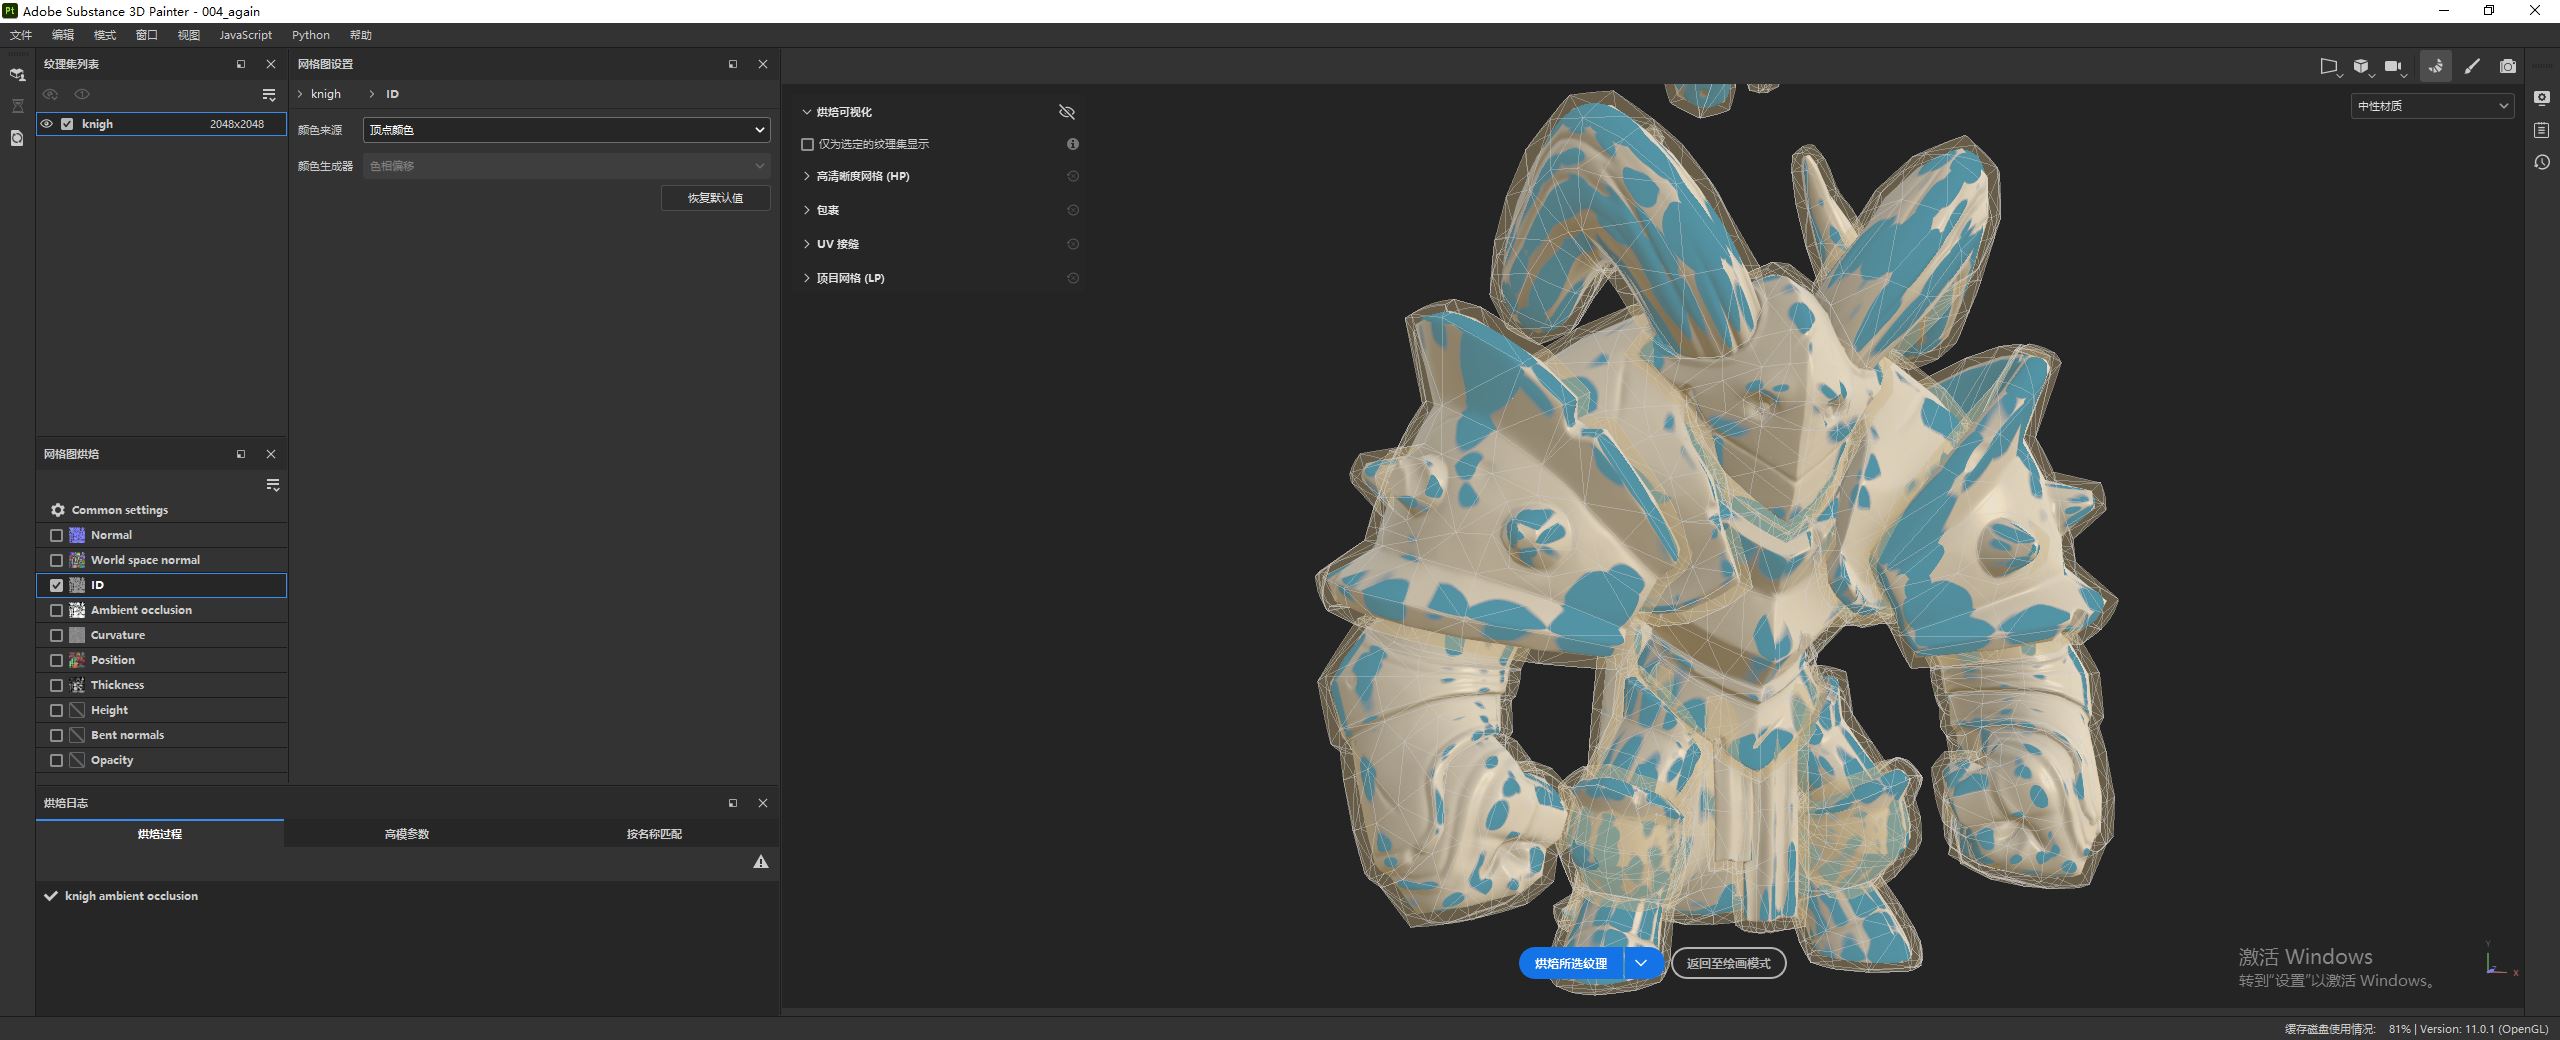Toggle the bake visualization hidden-eye icon

click(x=1067, y=112)
